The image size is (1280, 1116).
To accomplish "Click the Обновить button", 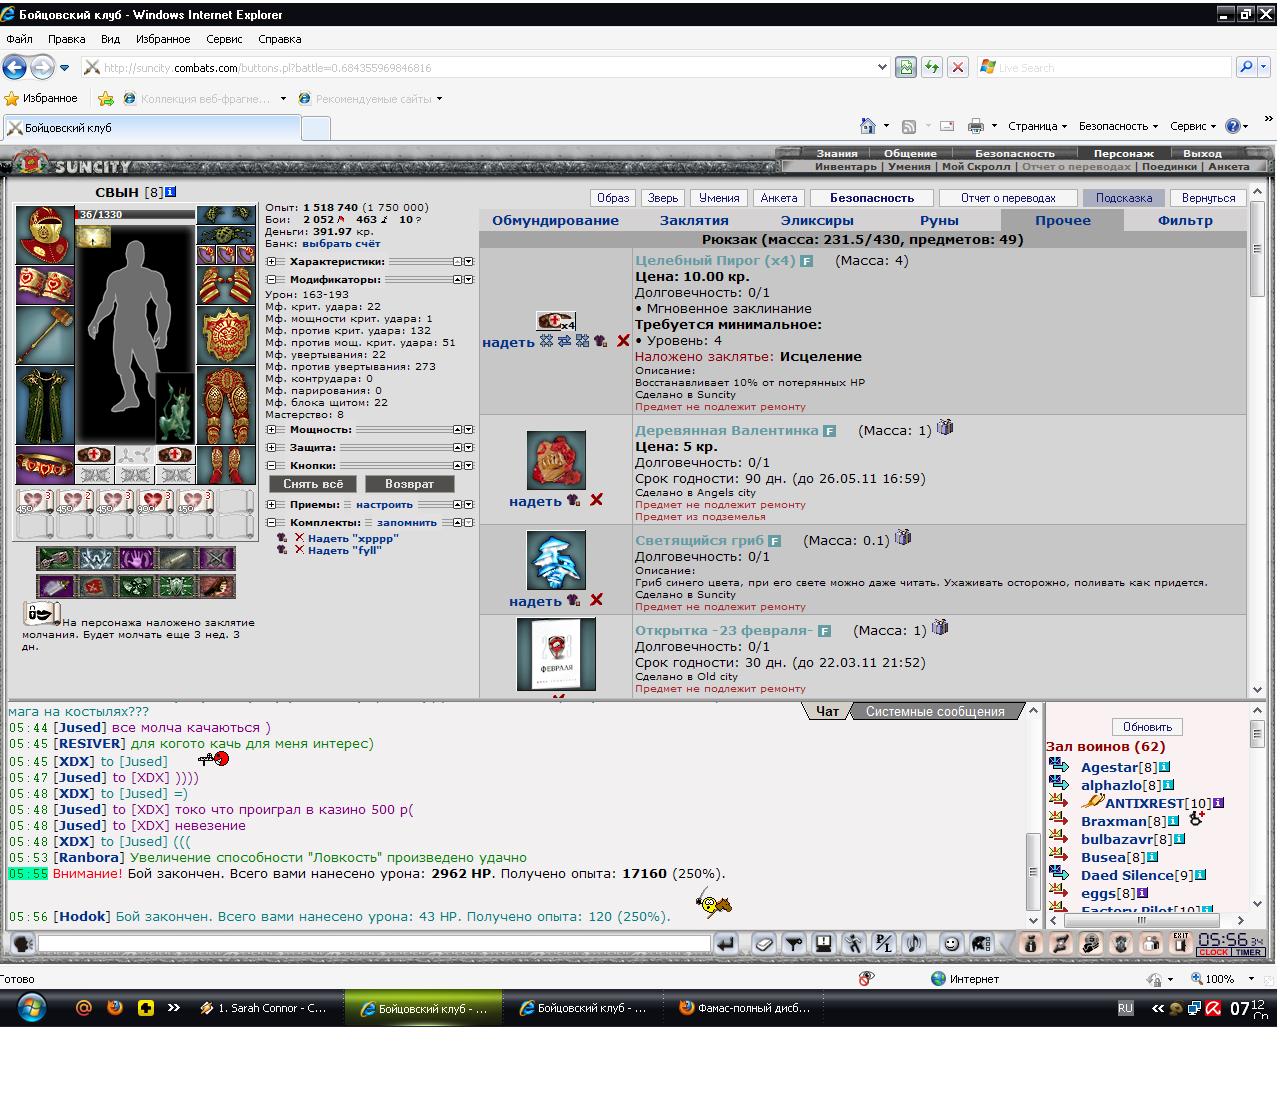I will 1147,727.
